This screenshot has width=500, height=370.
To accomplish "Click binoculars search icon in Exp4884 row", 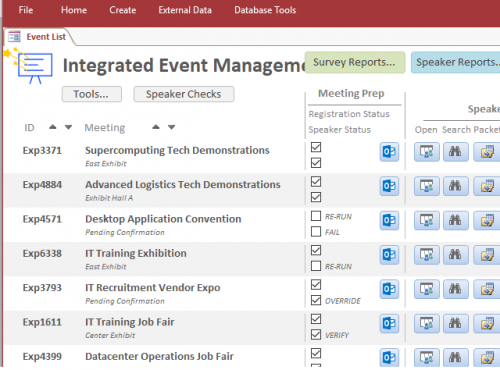I will 456,186.
